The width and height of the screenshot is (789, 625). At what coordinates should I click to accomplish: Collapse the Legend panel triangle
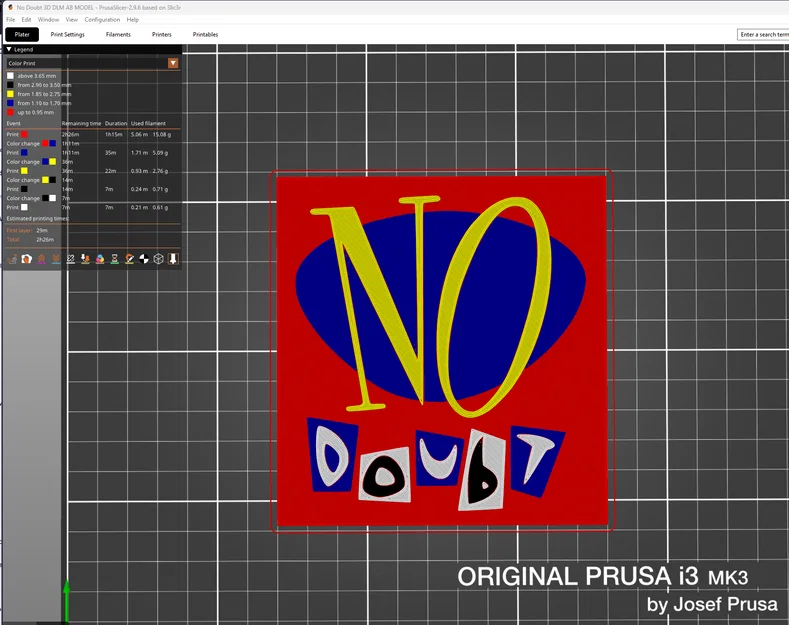(9, 49)
